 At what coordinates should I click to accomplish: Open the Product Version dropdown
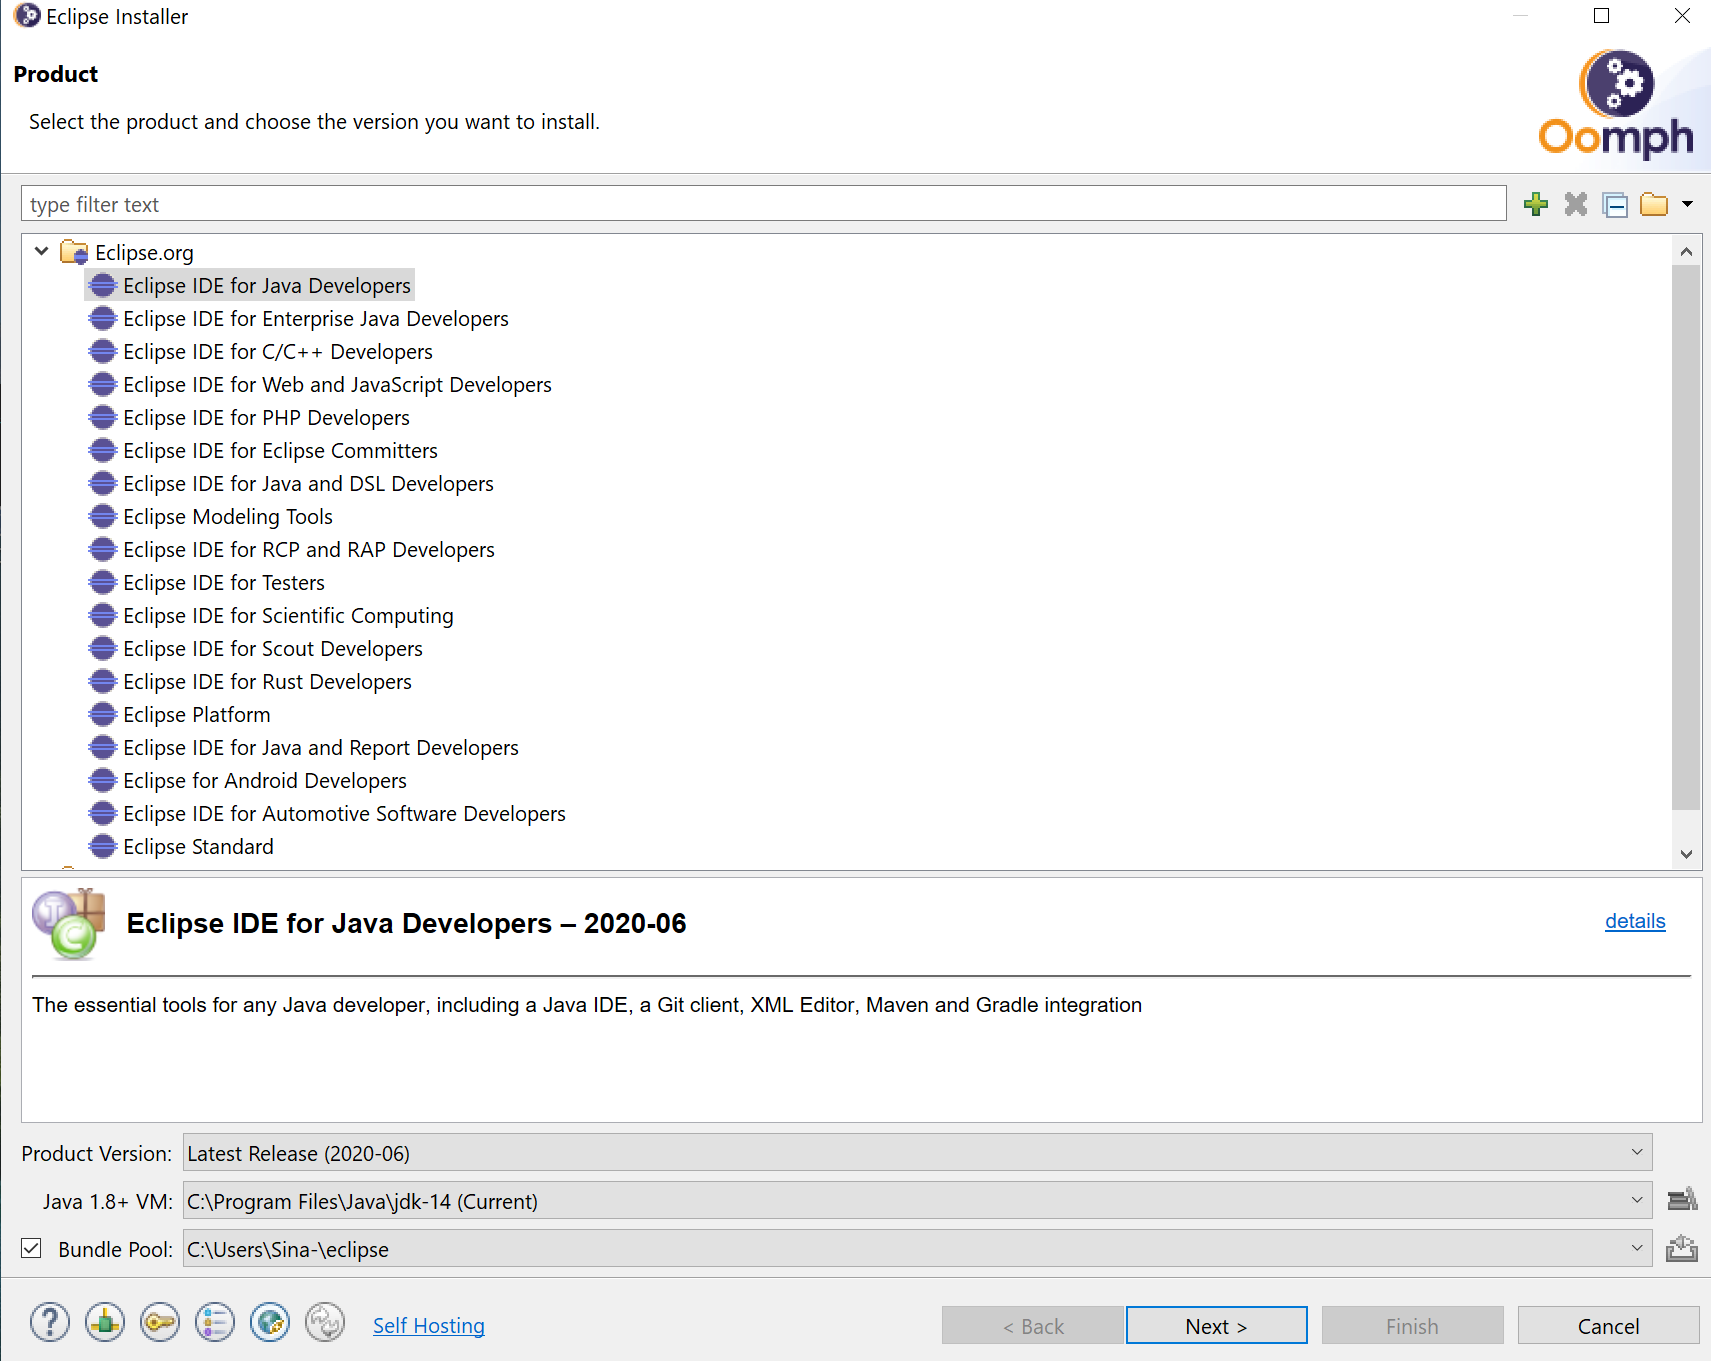point(1637,1152)
